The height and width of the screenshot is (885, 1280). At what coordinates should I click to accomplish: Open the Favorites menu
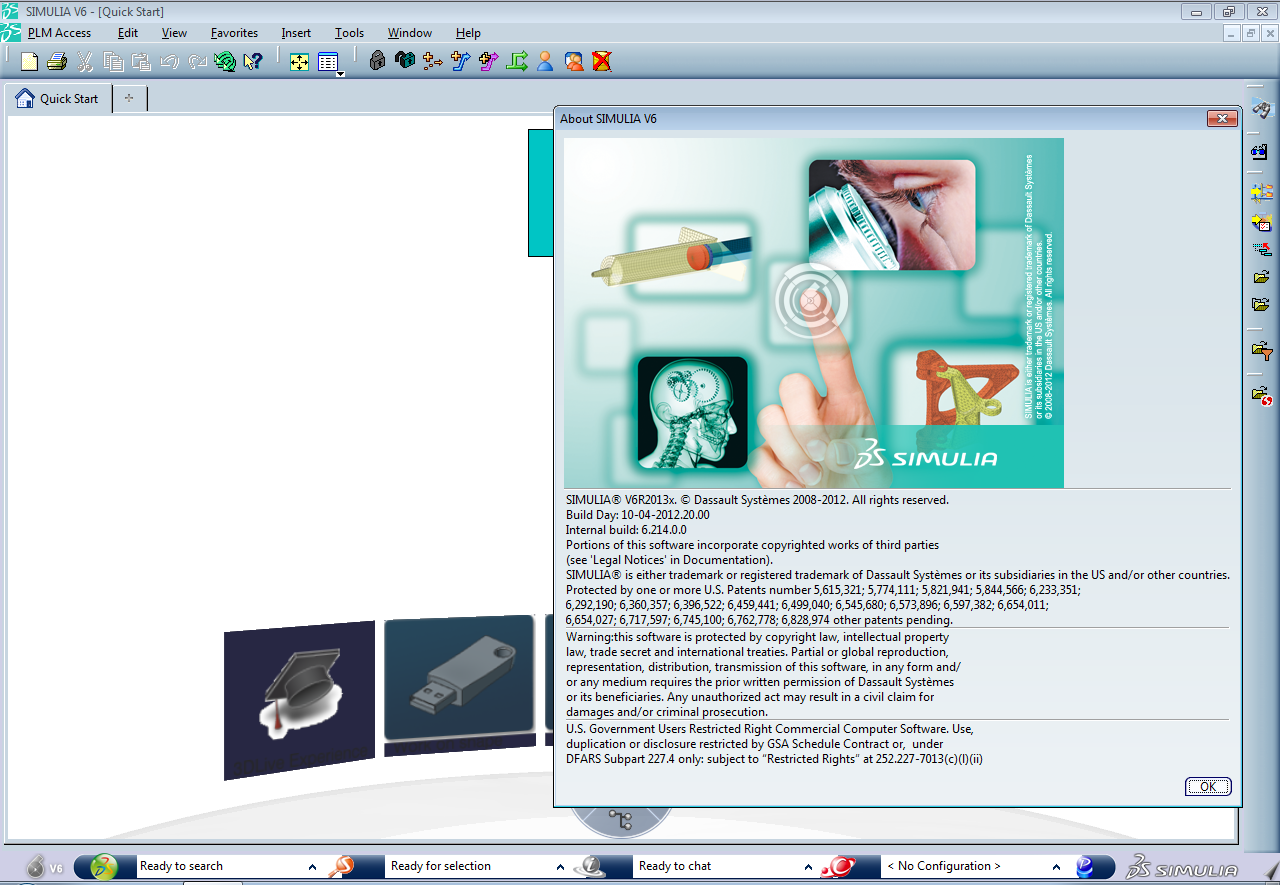pos(234,33)
